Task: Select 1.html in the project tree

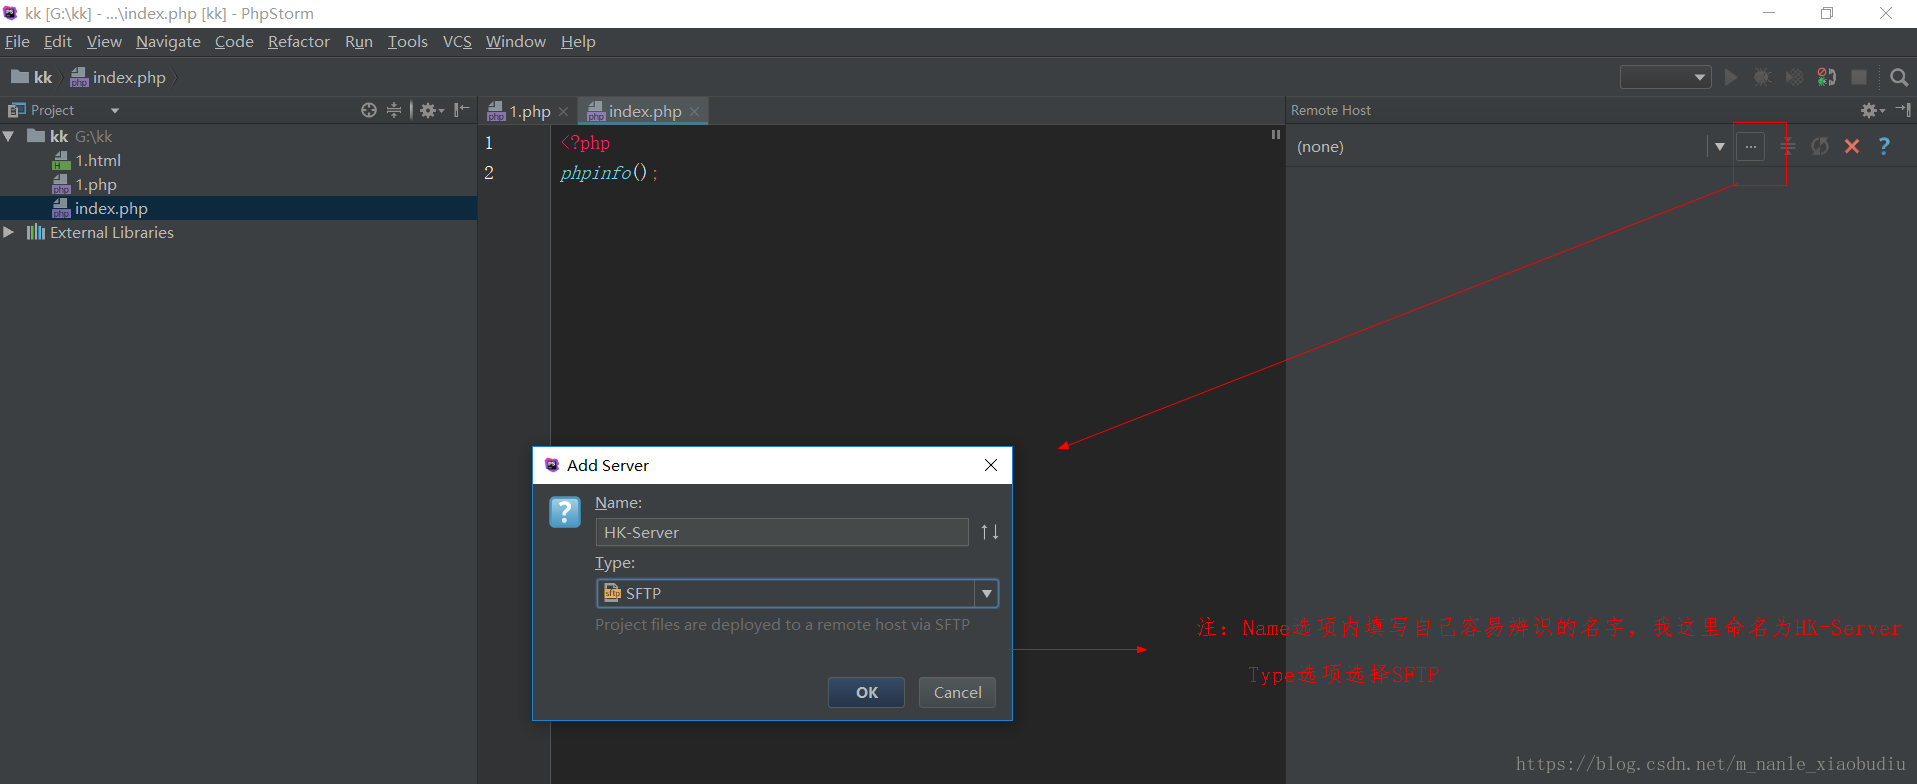Action: click(x=98, y=160)
